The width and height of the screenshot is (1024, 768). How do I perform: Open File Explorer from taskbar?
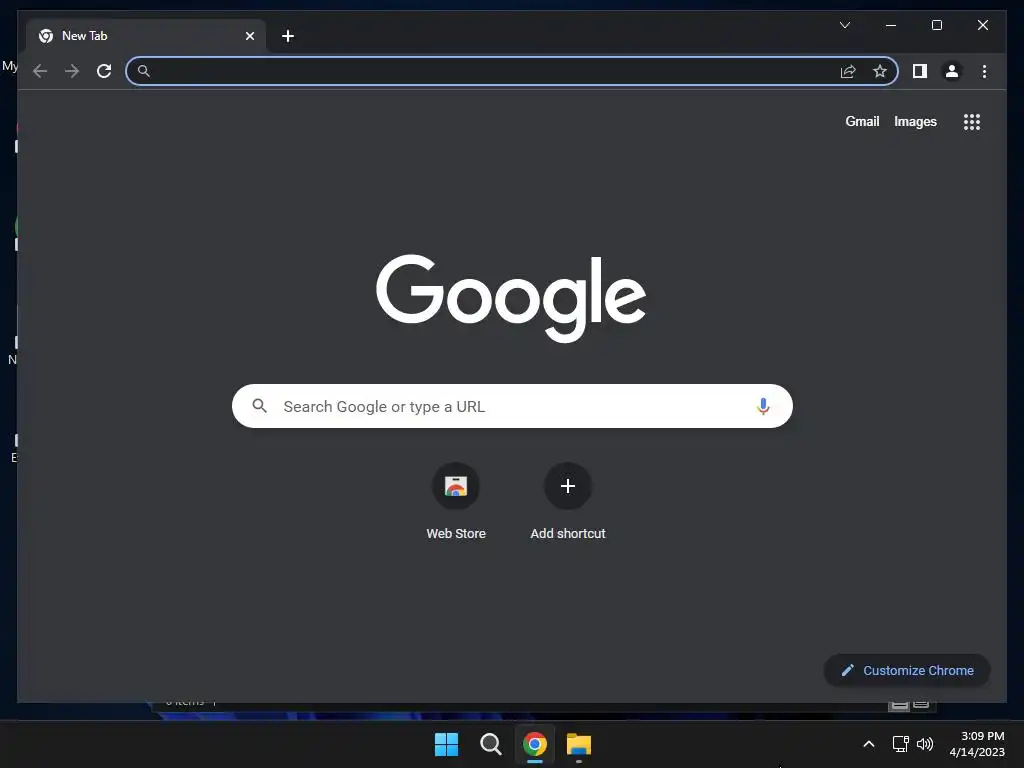(x=579, y=744)
